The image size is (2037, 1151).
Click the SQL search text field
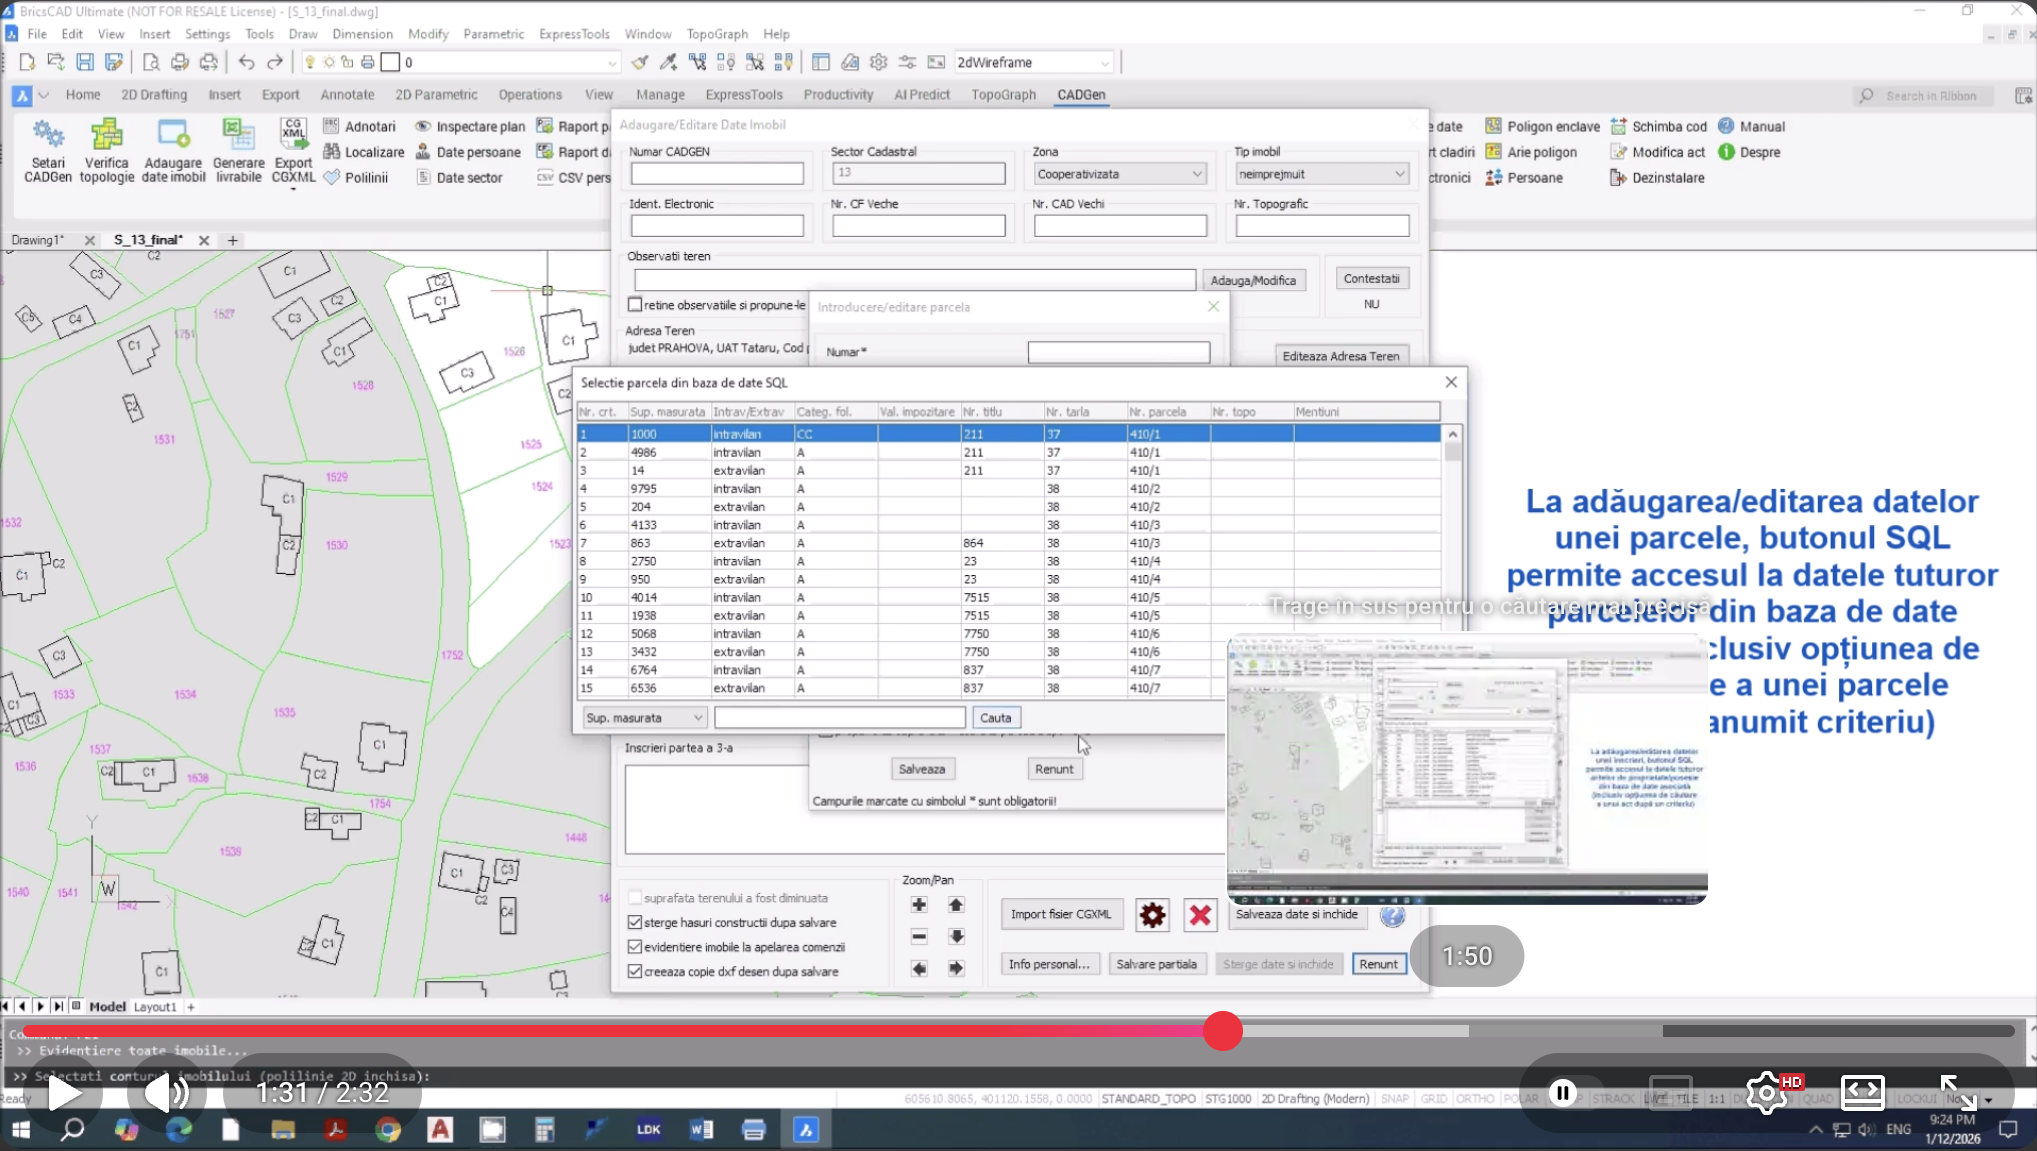(839, 718)
